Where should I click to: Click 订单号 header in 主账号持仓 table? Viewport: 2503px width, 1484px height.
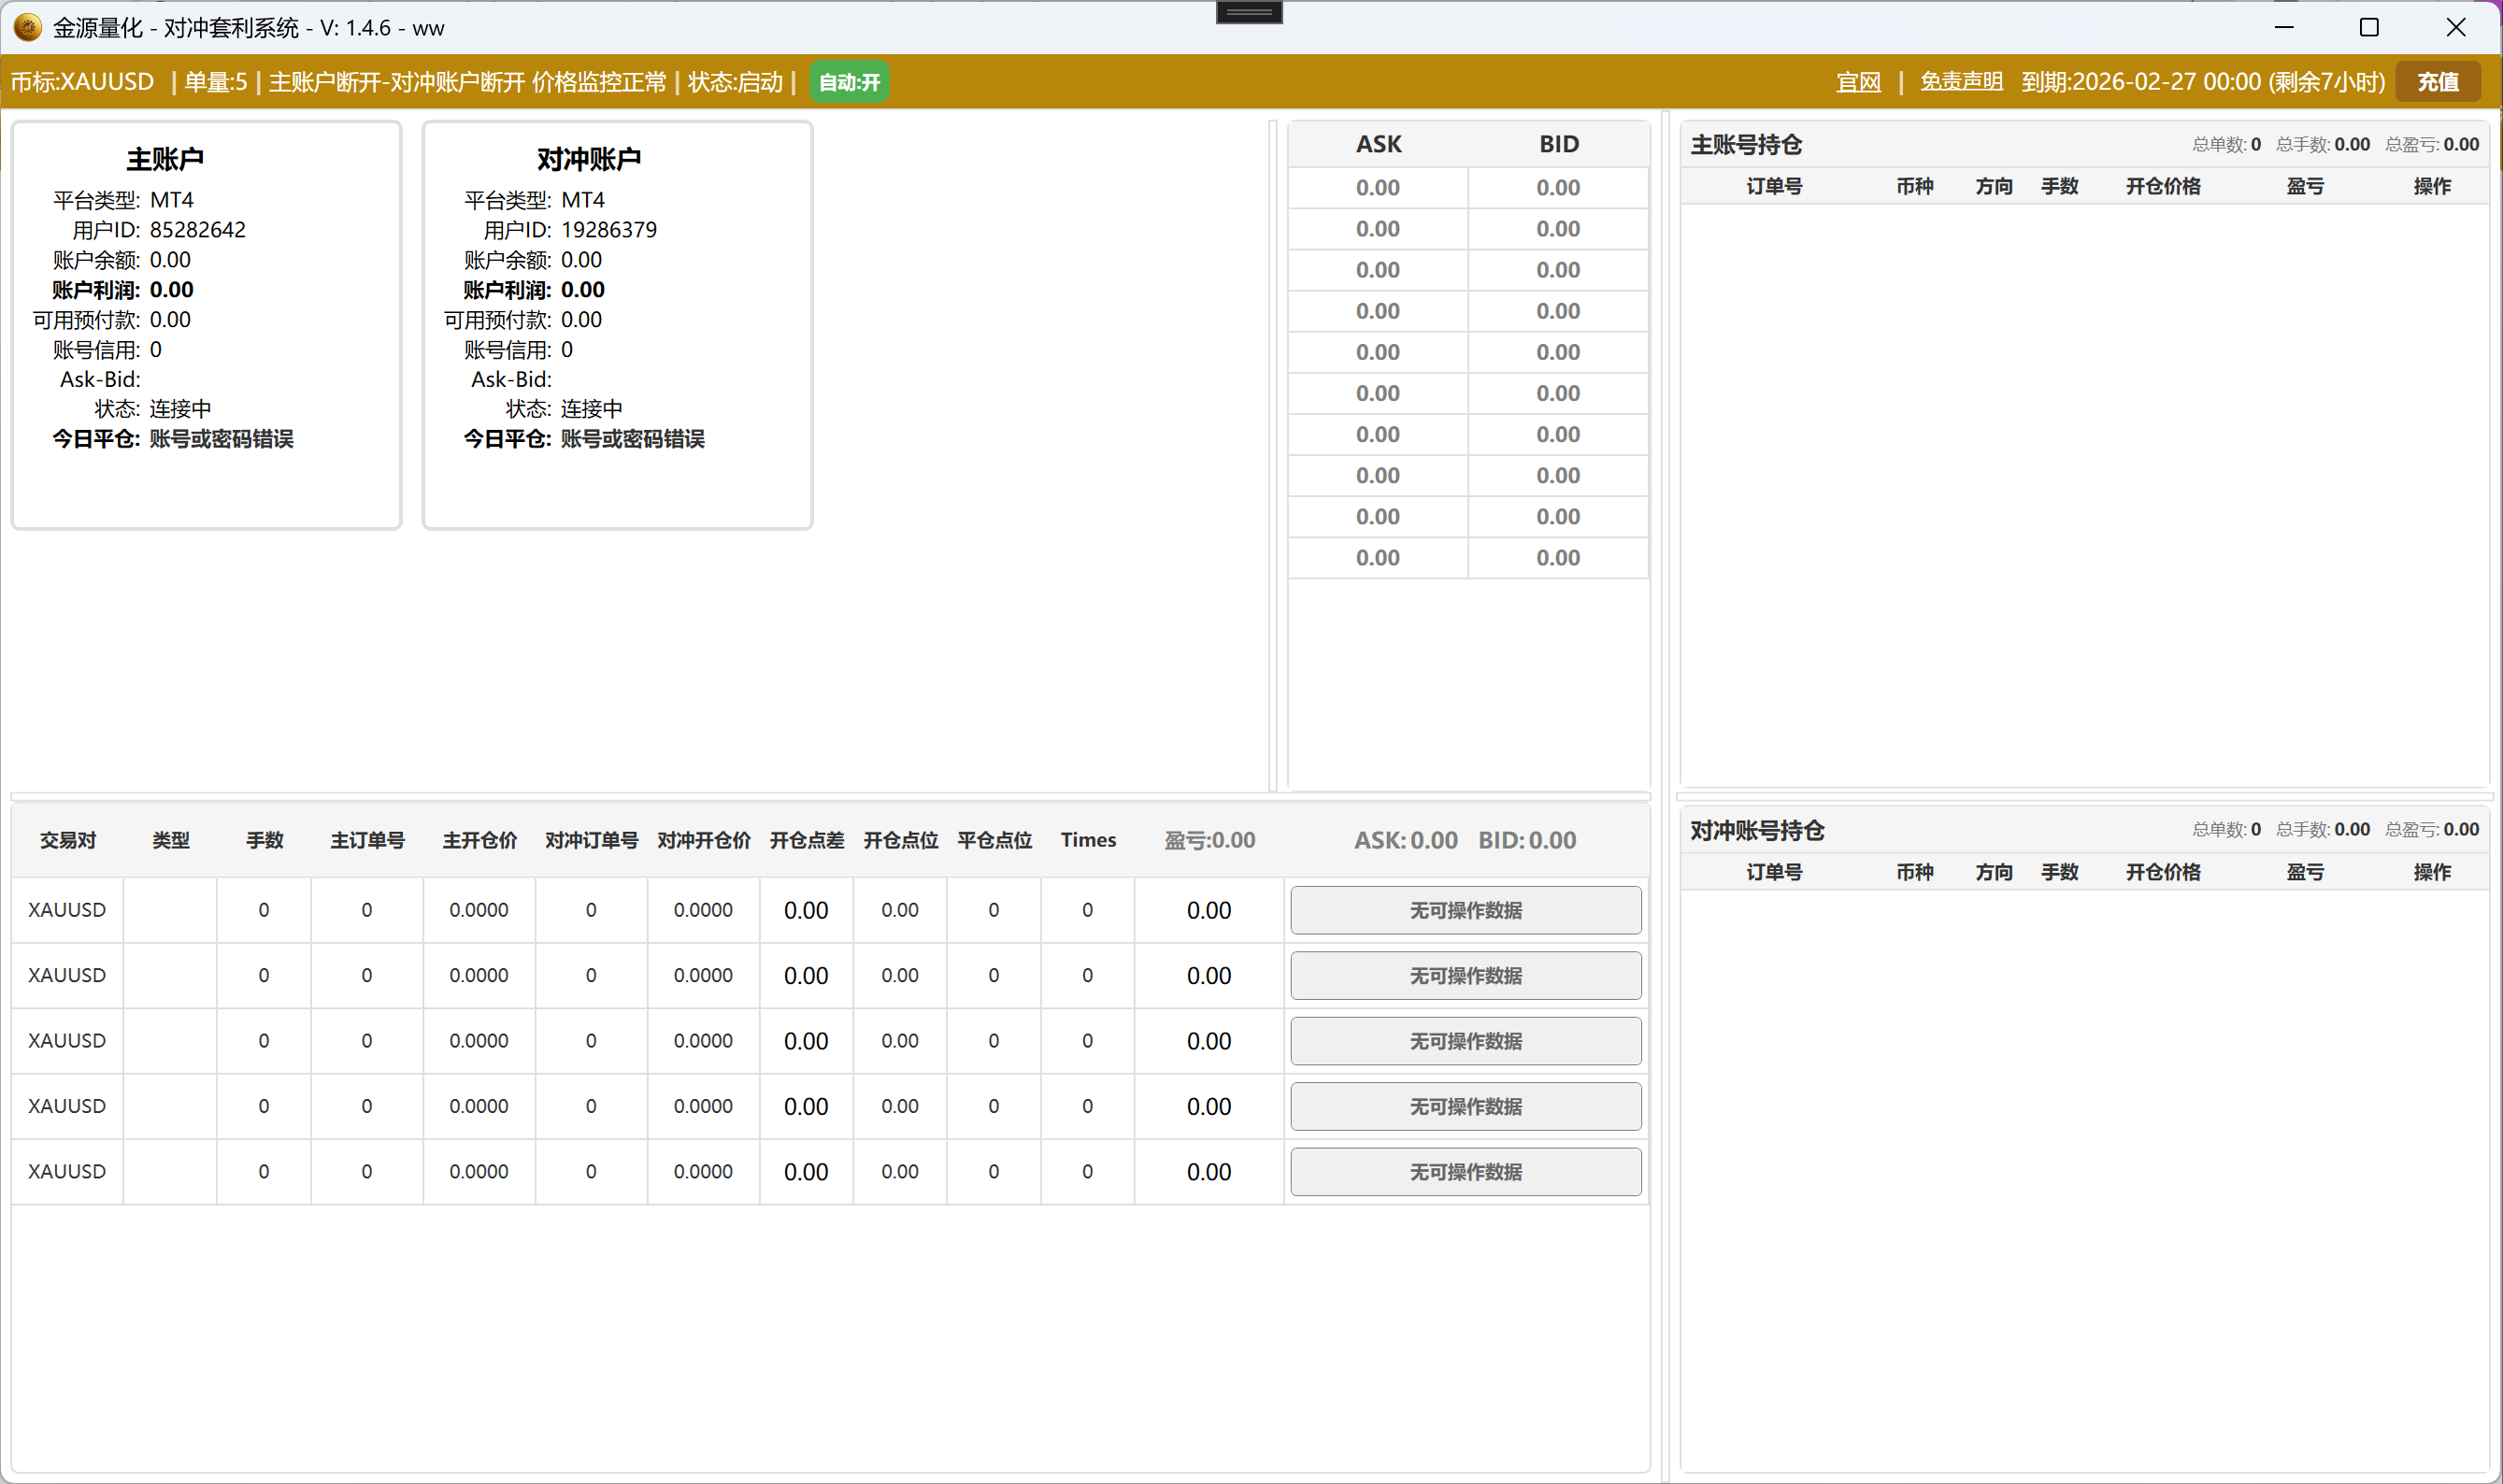click(x=1774, y=186)
